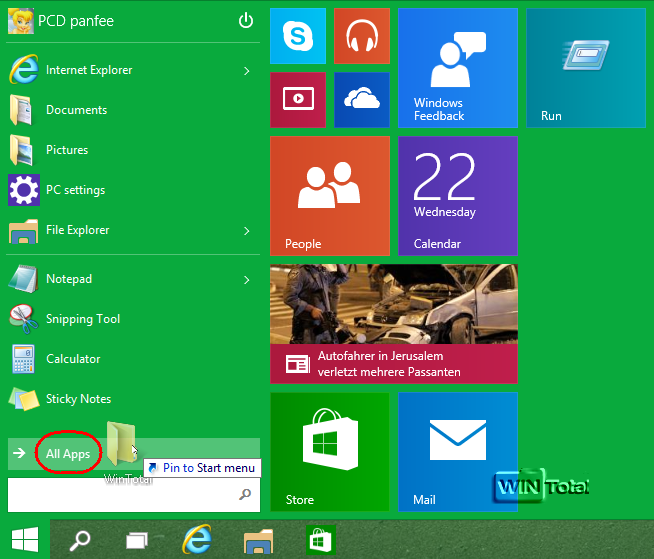Open the People tile
This screenshot has height=559, width=654.
[x=329, y=195]
